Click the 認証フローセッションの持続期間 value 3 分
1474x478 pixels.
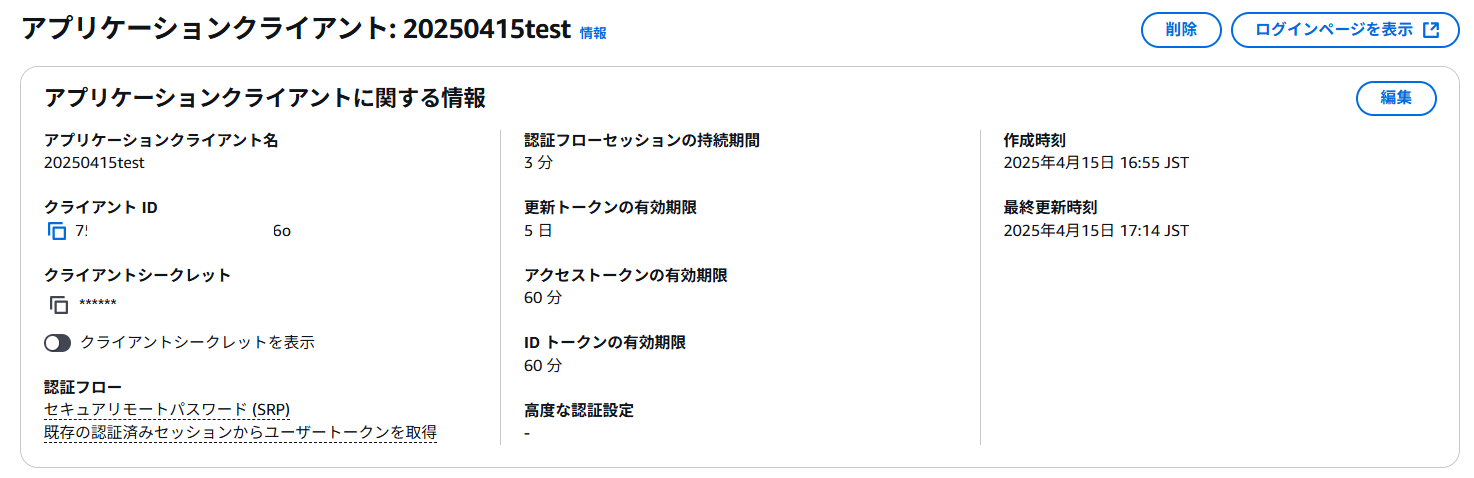pyautogui.click(x=538, y=162)
